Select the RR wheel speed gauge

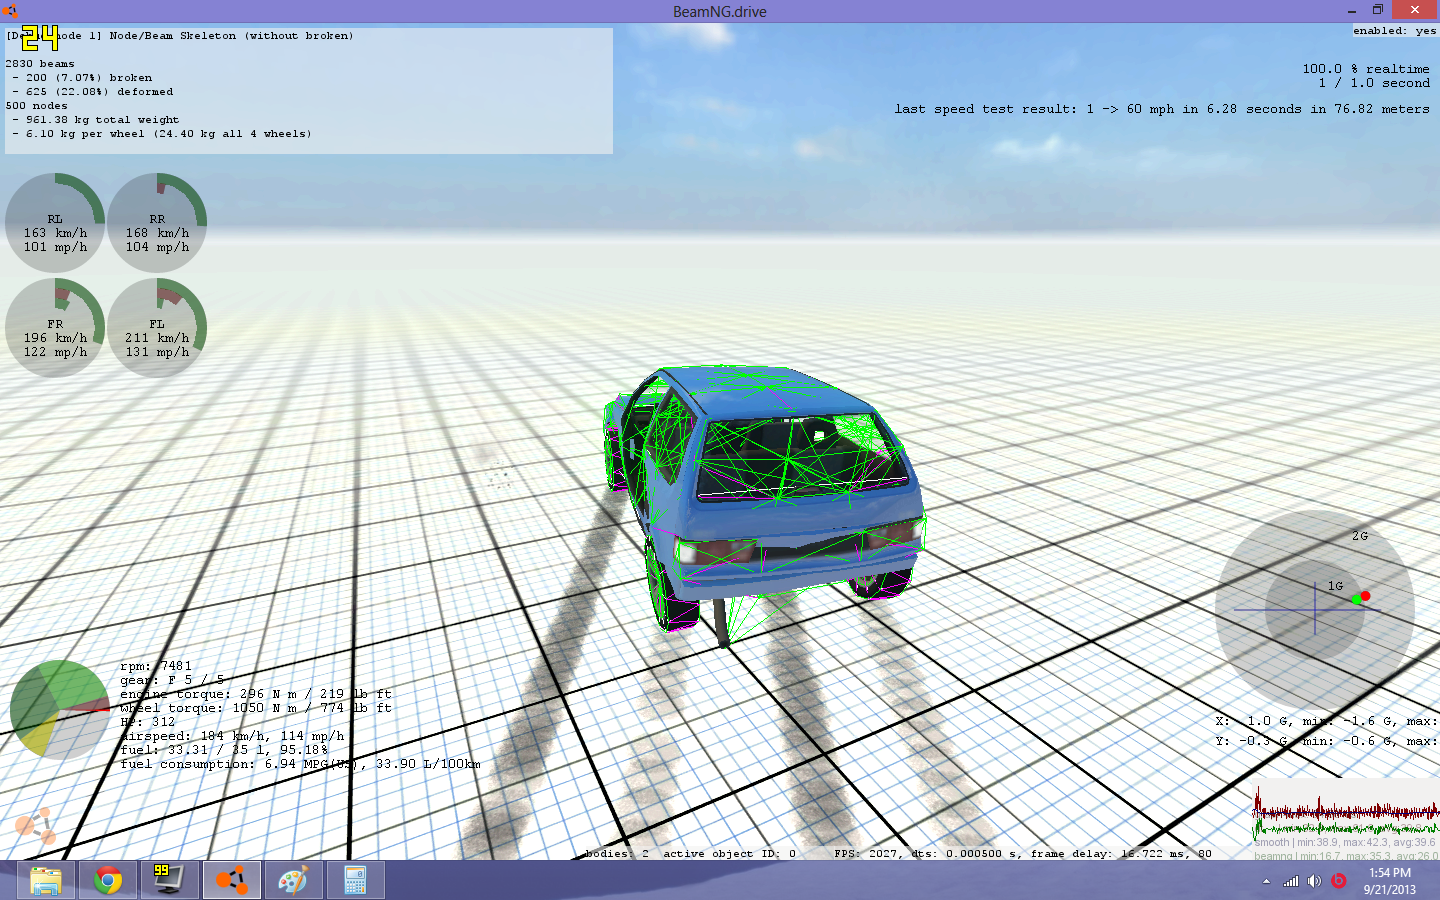(x=157, y=223)
